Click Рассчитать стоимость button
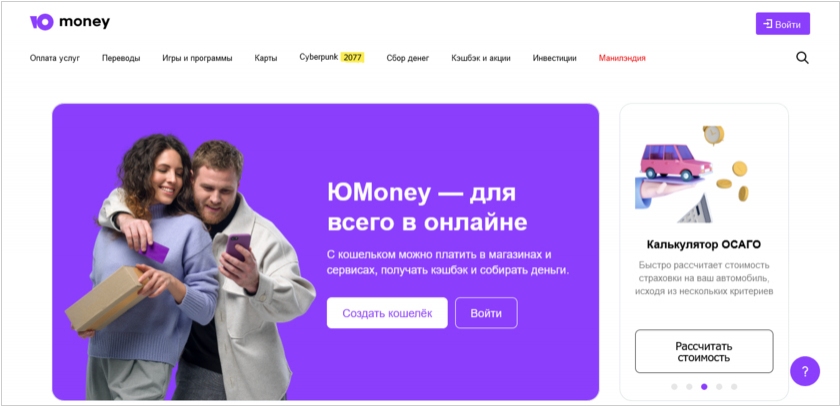This screenshot has width=840, height=406. [704, 351]
